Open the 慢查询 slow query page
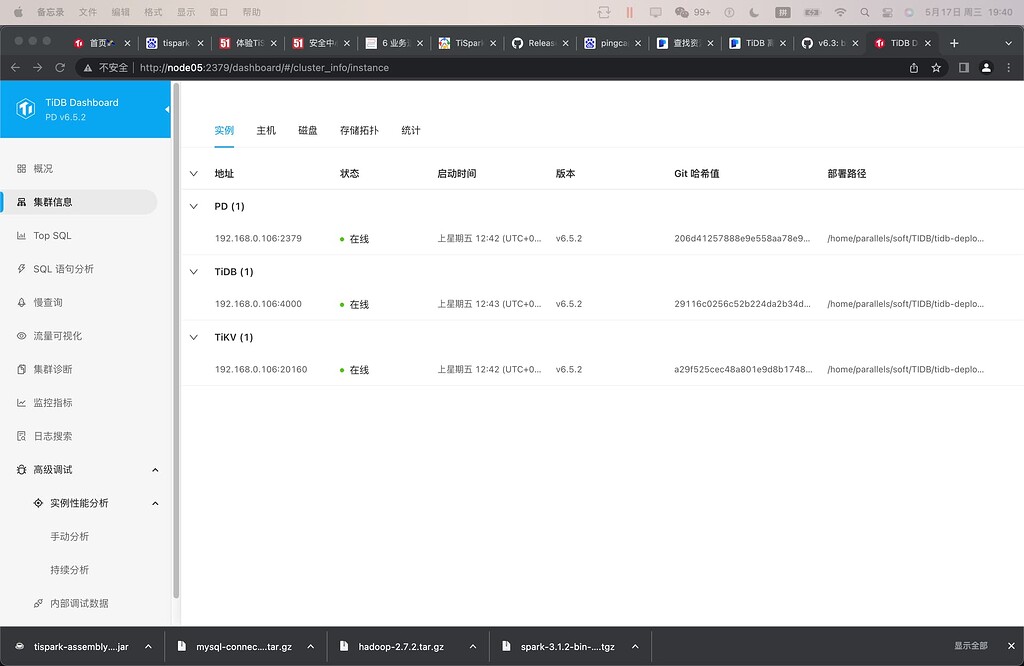The width and height of the screenshot is (1024, 666). 48,302
